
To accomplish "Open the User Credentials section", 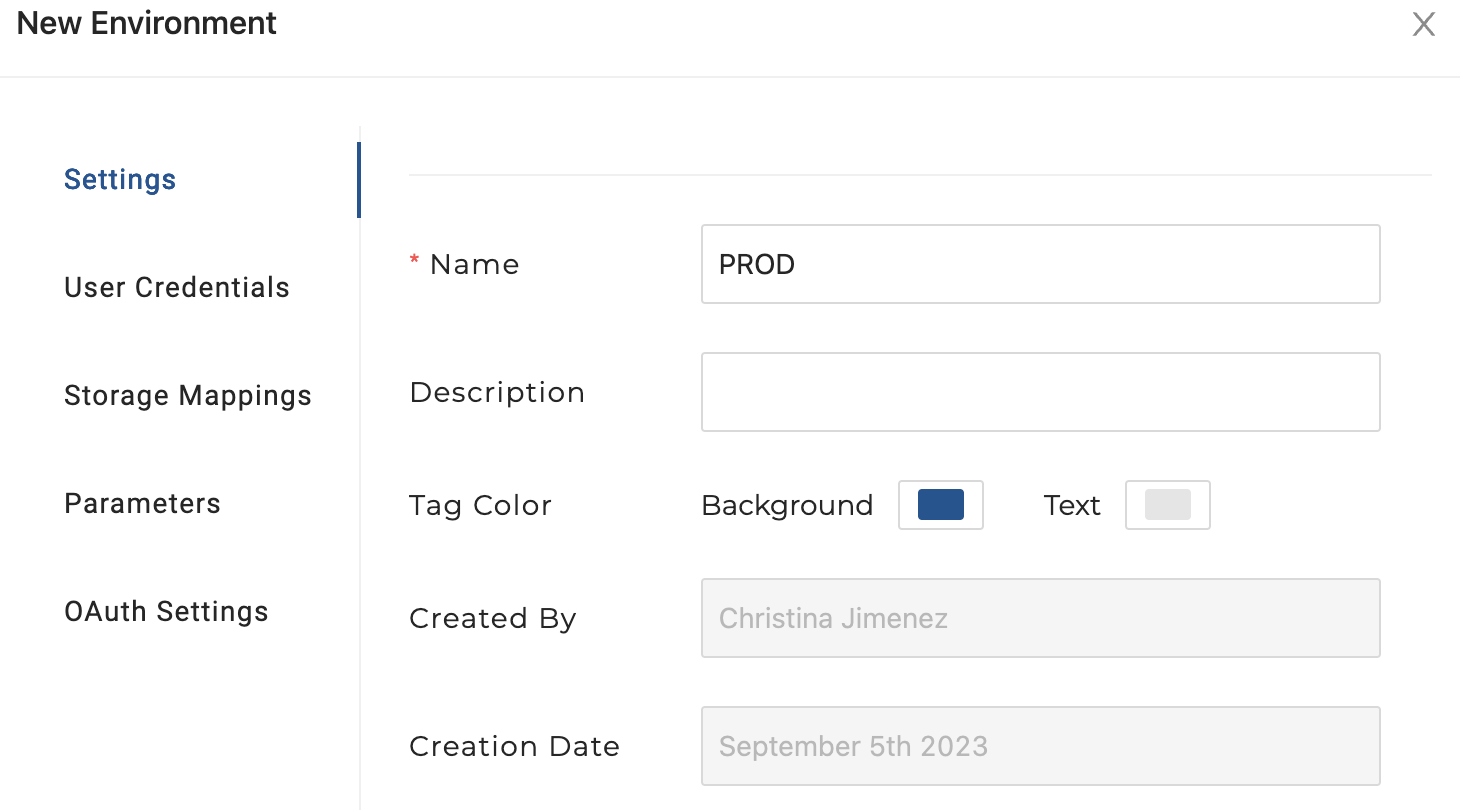I will click(177, 288).
